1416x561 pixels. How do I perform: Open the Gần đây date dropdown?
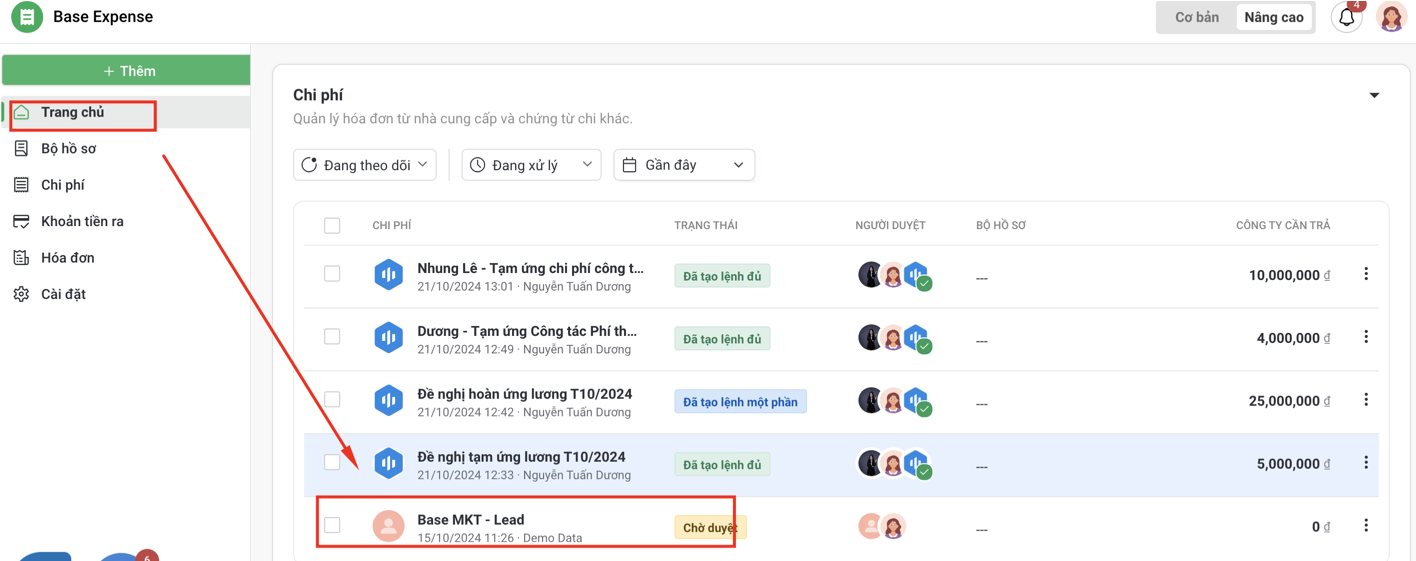[684, 165]
